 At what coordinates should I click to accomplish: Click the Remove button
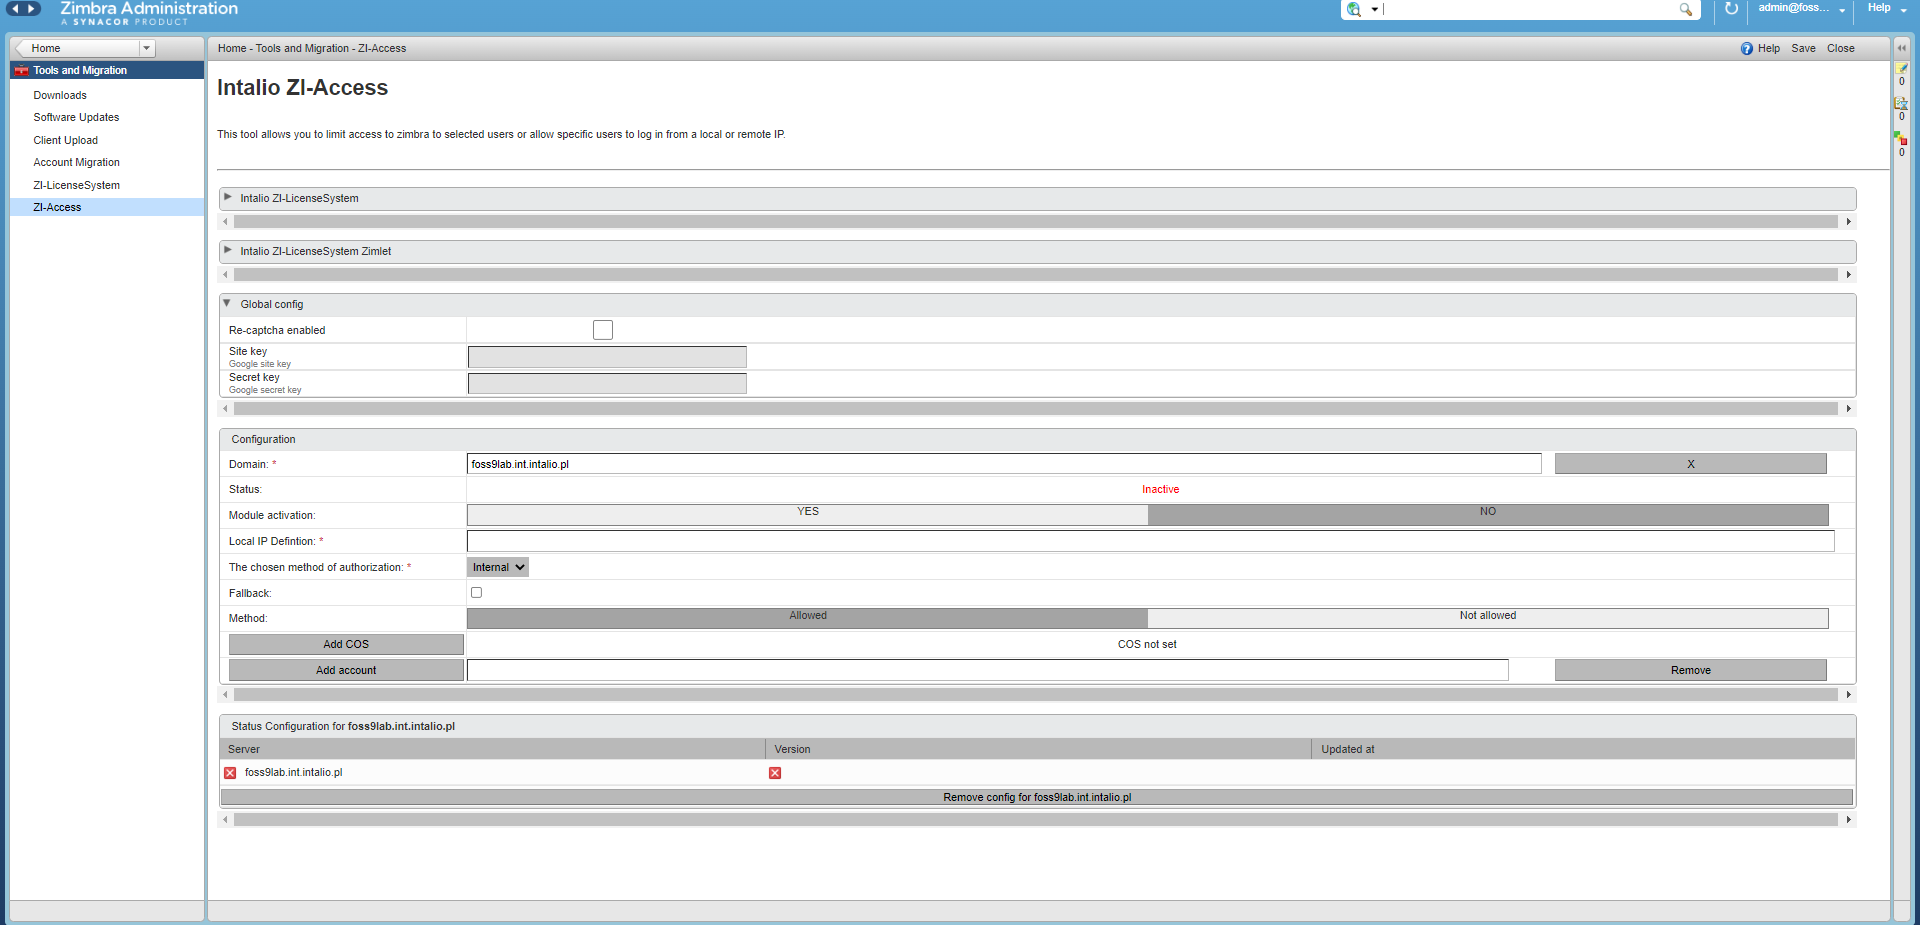(1690, 670)
